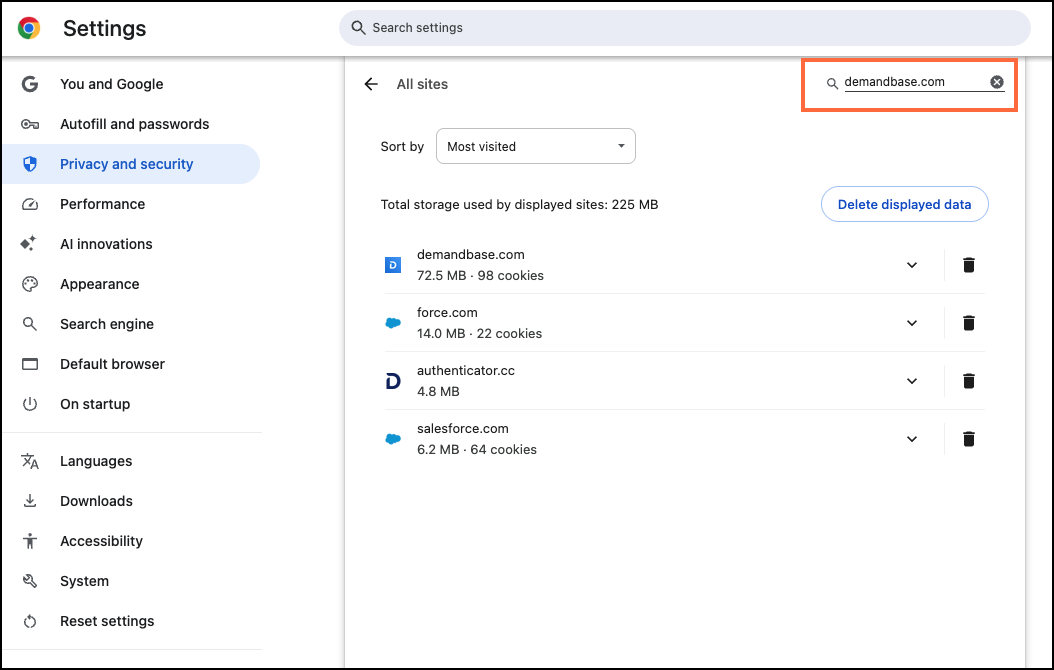Click the total storage used text
Image resolution: width=1054 pixels, height=670 pixels.
(519, 204)
